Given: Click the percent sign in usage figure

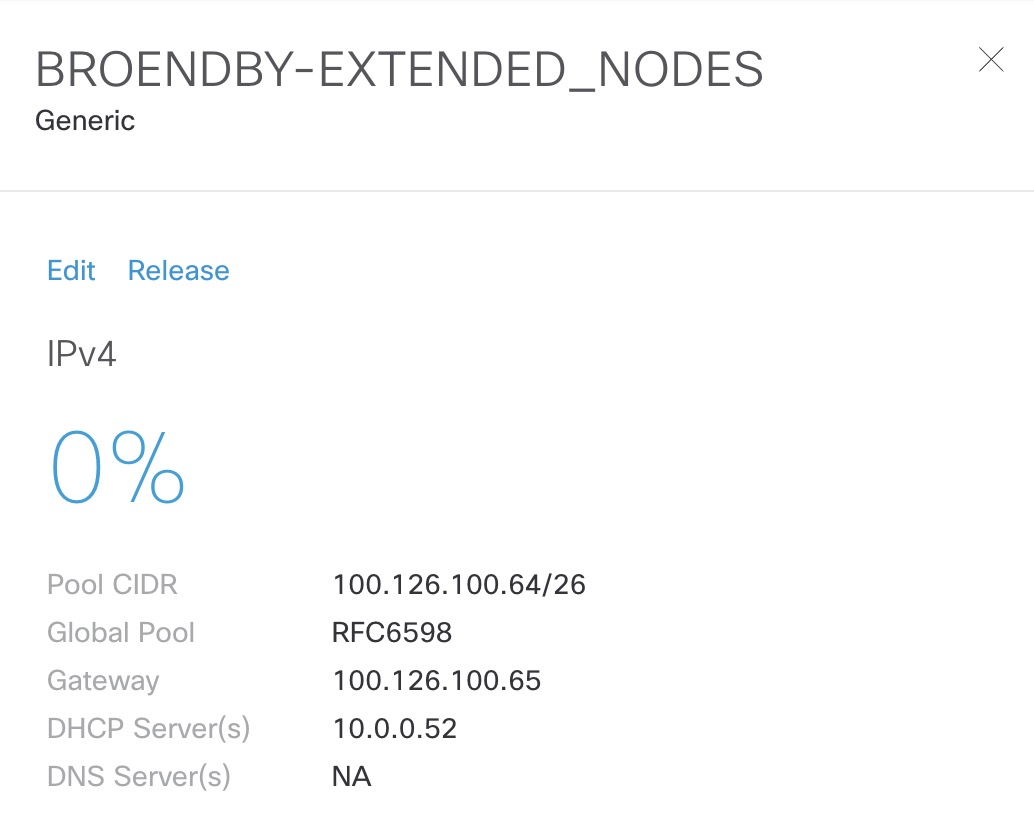Looking at the screenshot, I should point(148,467).
